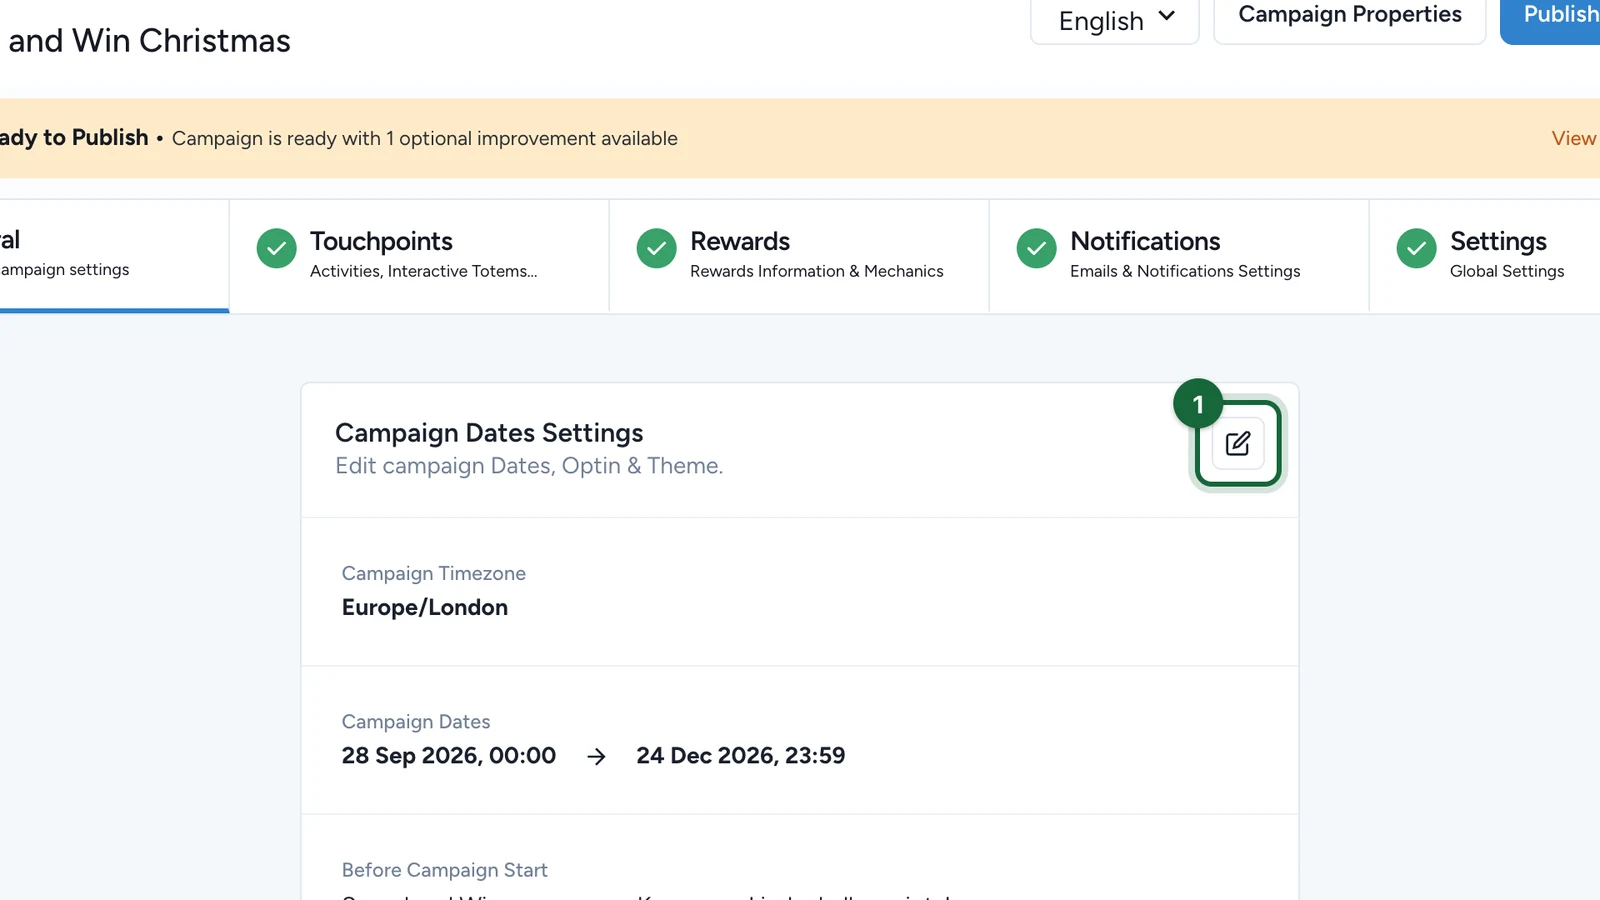Open the English language dropdown
This screenshot has height=900, width=1600.
click(1115, 21)
